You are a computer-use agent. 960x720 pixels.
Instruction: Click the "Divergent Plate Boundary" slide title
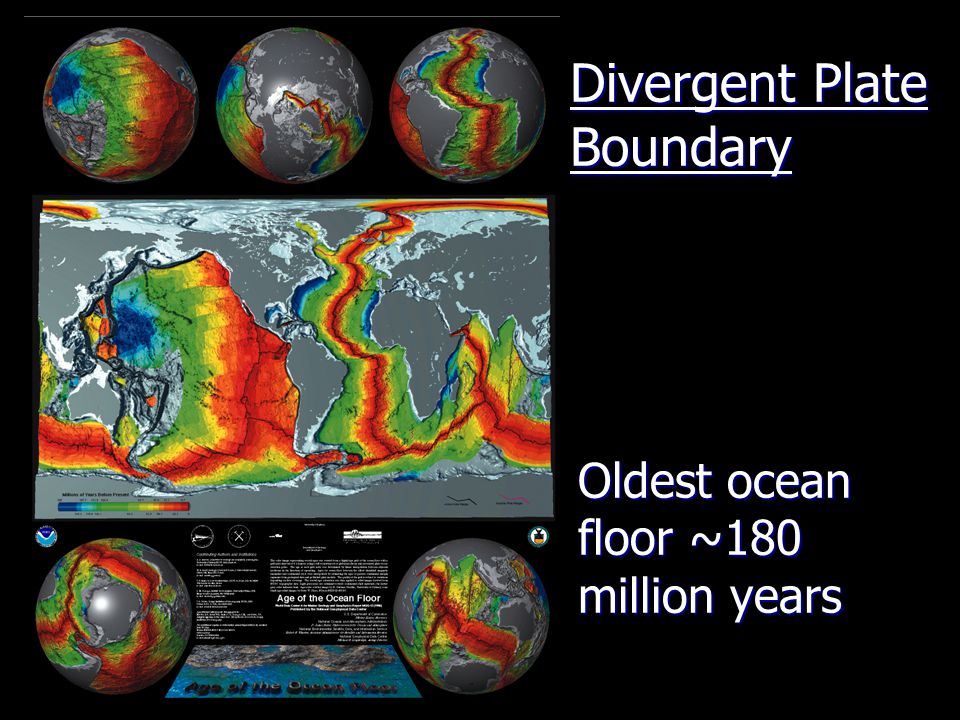(748, 116)
